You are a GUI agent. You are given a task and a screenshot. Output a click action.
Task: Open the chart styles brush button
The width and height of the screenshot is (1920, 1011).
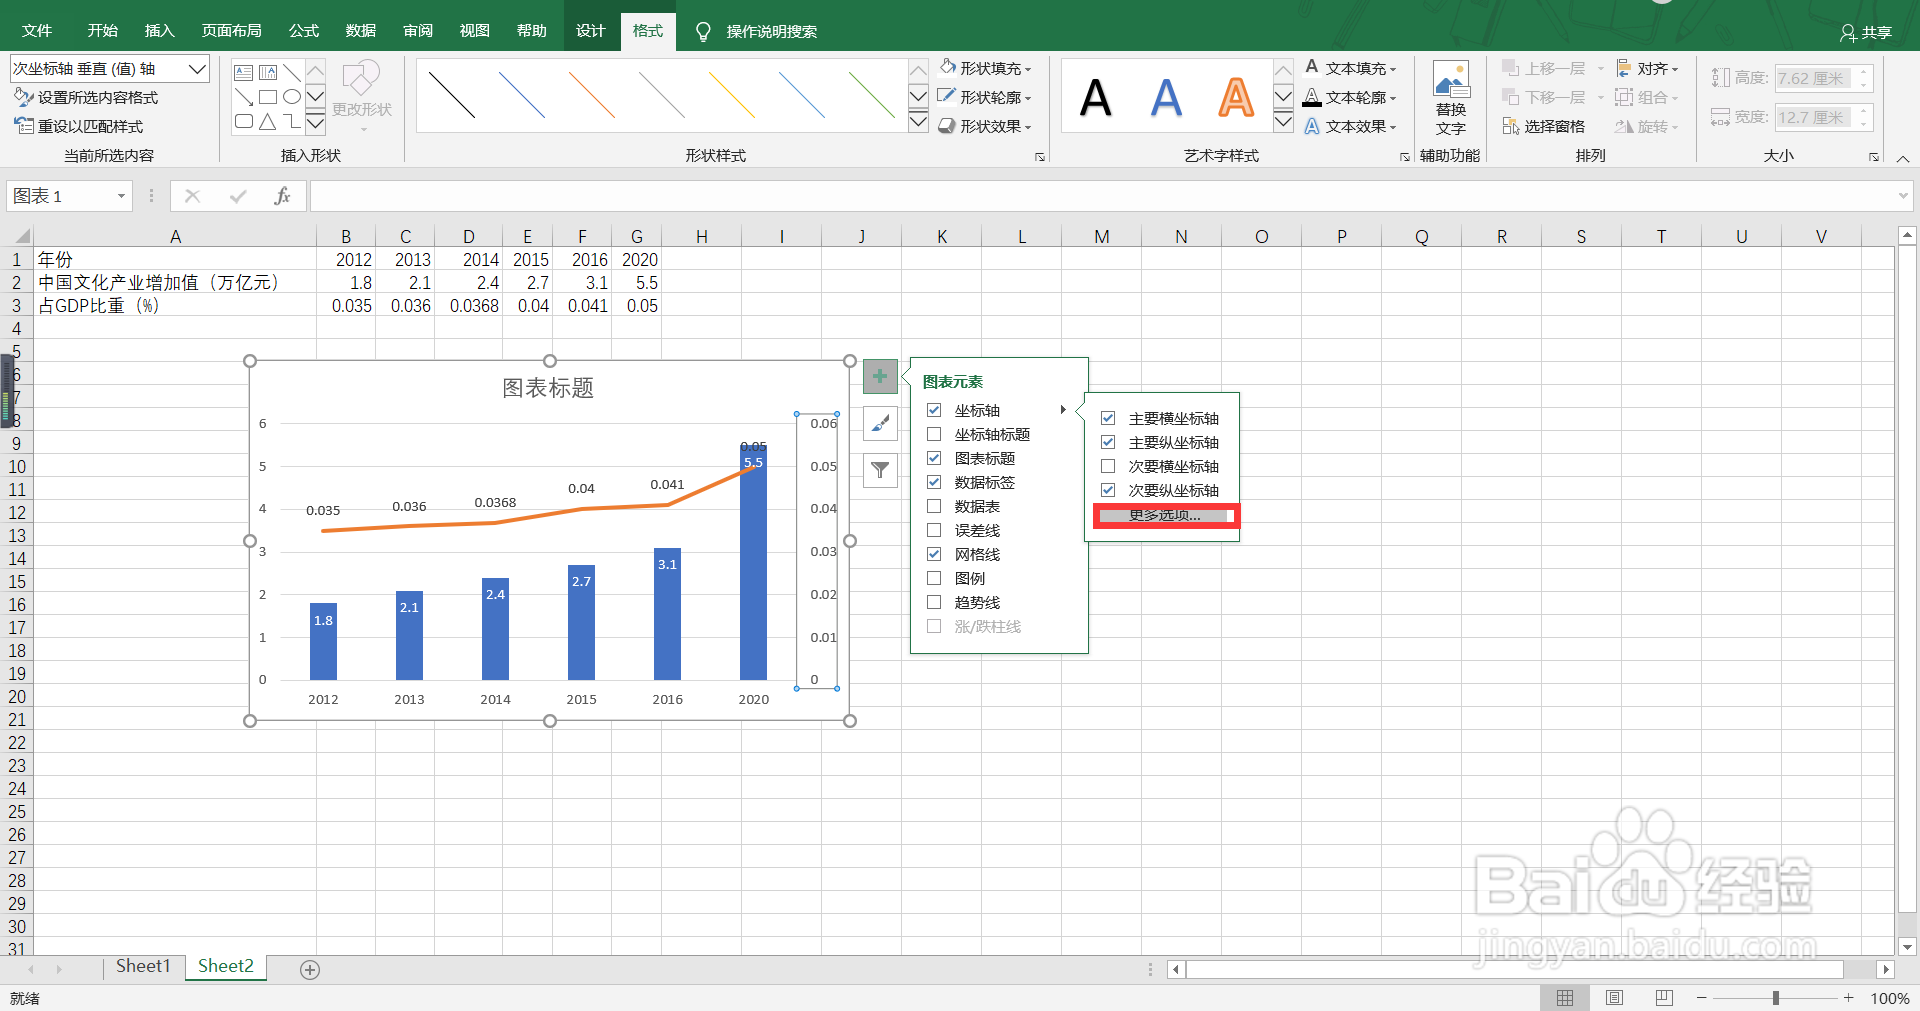[880, 424]
